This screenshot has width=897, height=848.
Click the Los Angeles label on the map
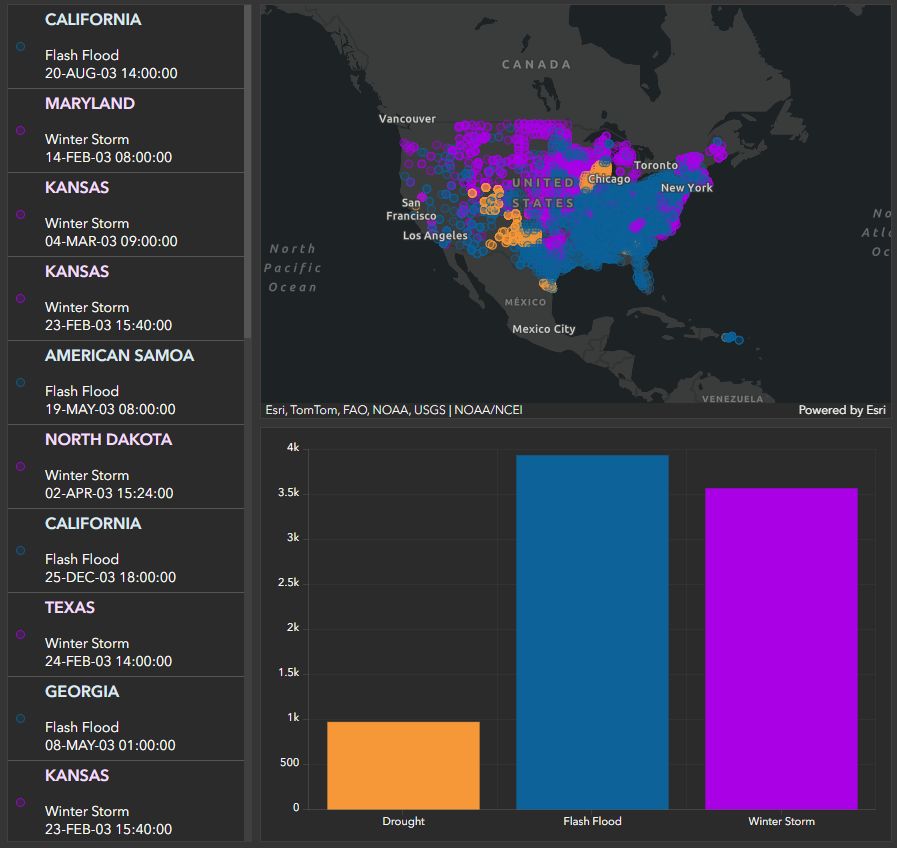pyautogui.click(x=435, y=236)
